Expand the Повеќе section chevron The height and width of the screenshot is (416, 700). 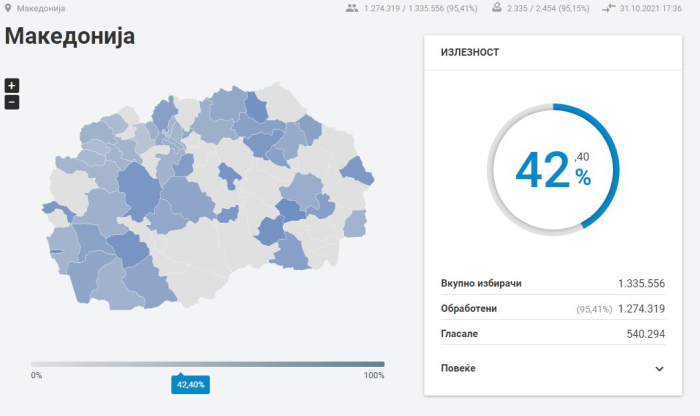(659, 369)
